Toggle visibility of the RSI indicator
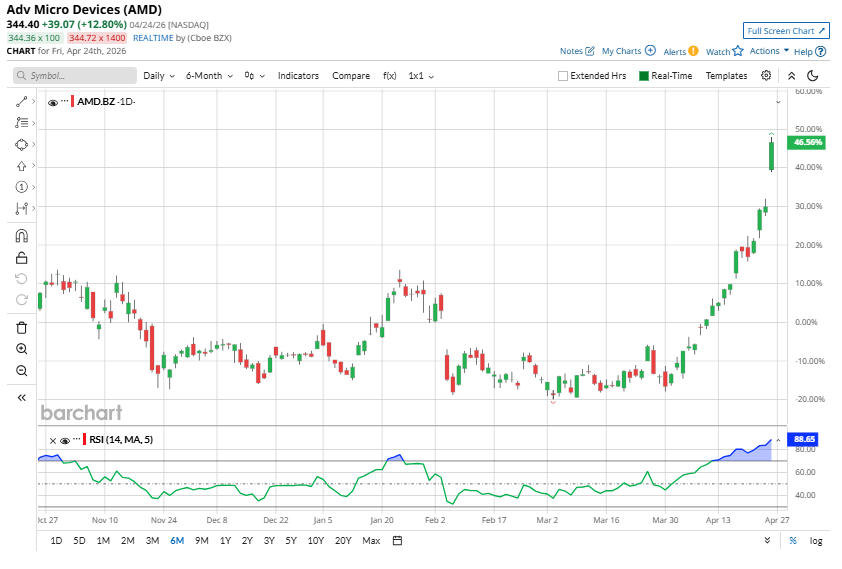This screenshot has width=842, height=569. (x=65, y=440)
